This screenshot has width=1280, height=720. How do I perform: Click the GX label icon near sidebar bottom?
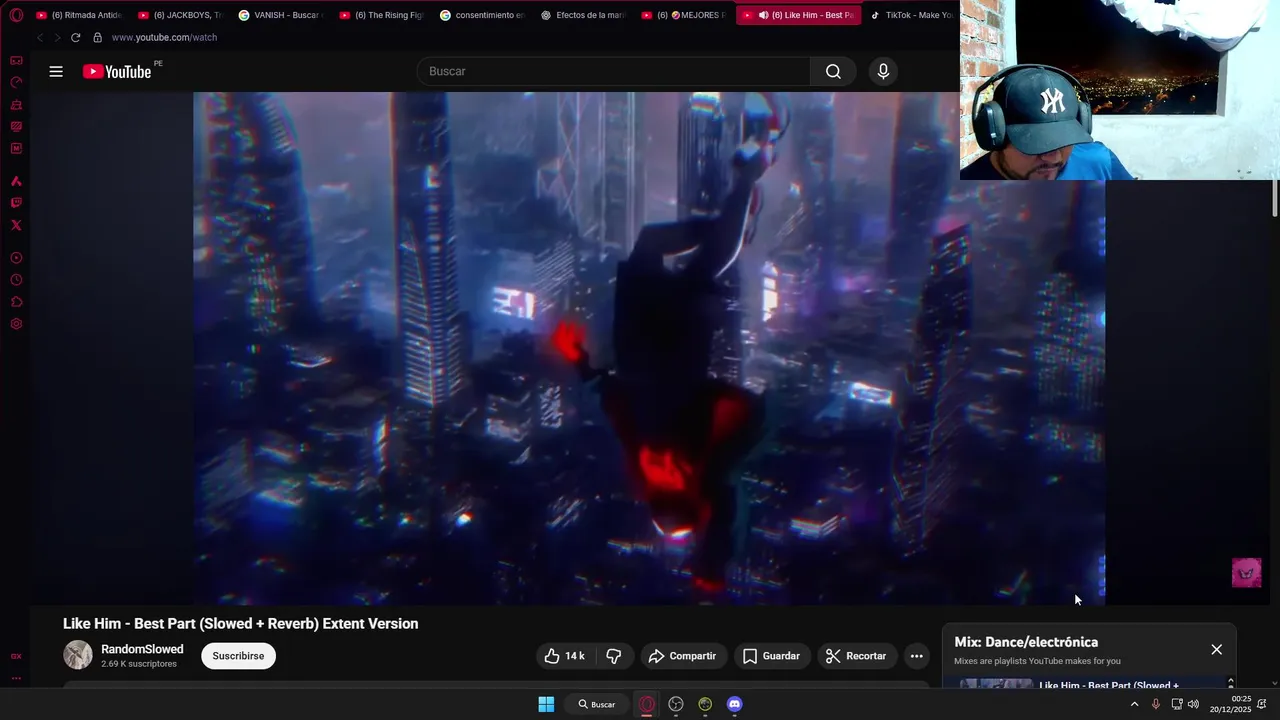[16, 656]
